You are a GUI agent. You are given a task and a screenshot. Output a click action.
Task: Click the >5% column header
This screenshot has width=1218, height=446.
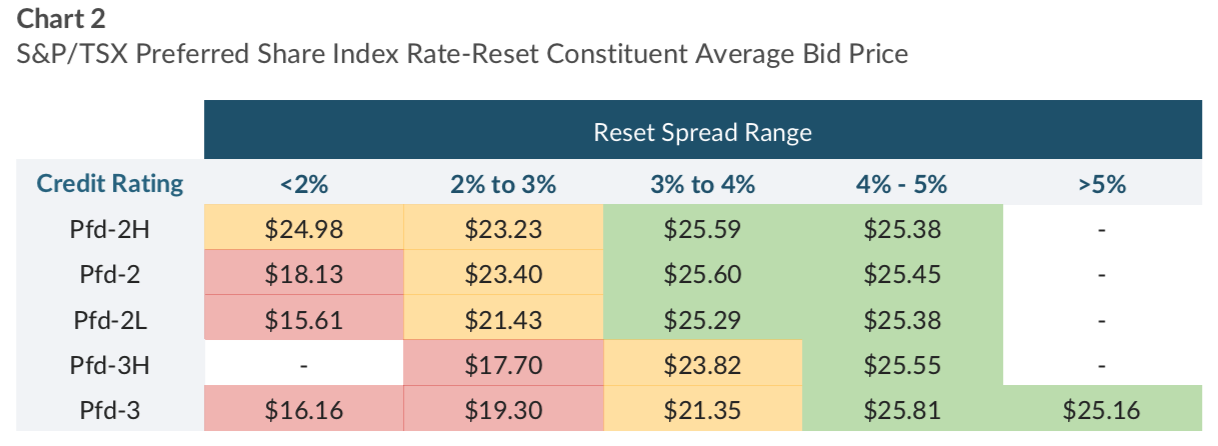pyautogui.click(x=1101, y=184)
